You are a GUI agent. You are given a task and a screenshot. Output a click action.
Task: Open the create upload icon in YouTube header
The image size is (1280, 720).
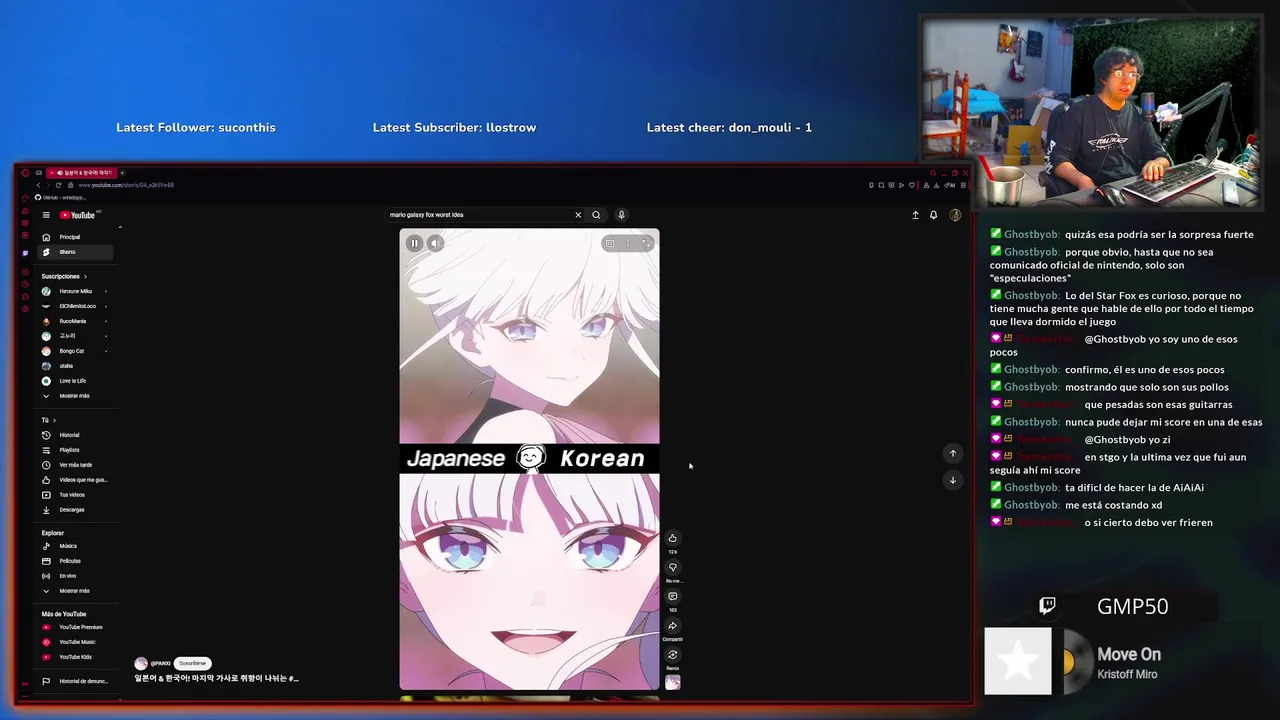point(915,215)
